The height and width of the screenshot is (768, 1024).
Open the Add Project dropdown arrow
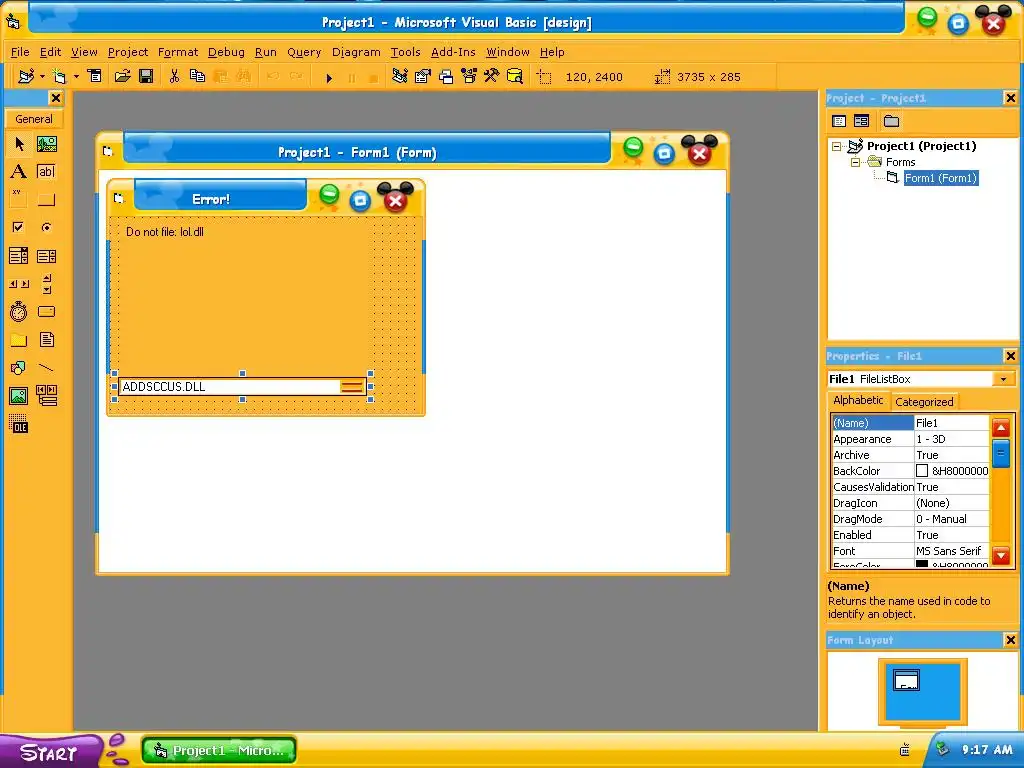click(42, 76)
